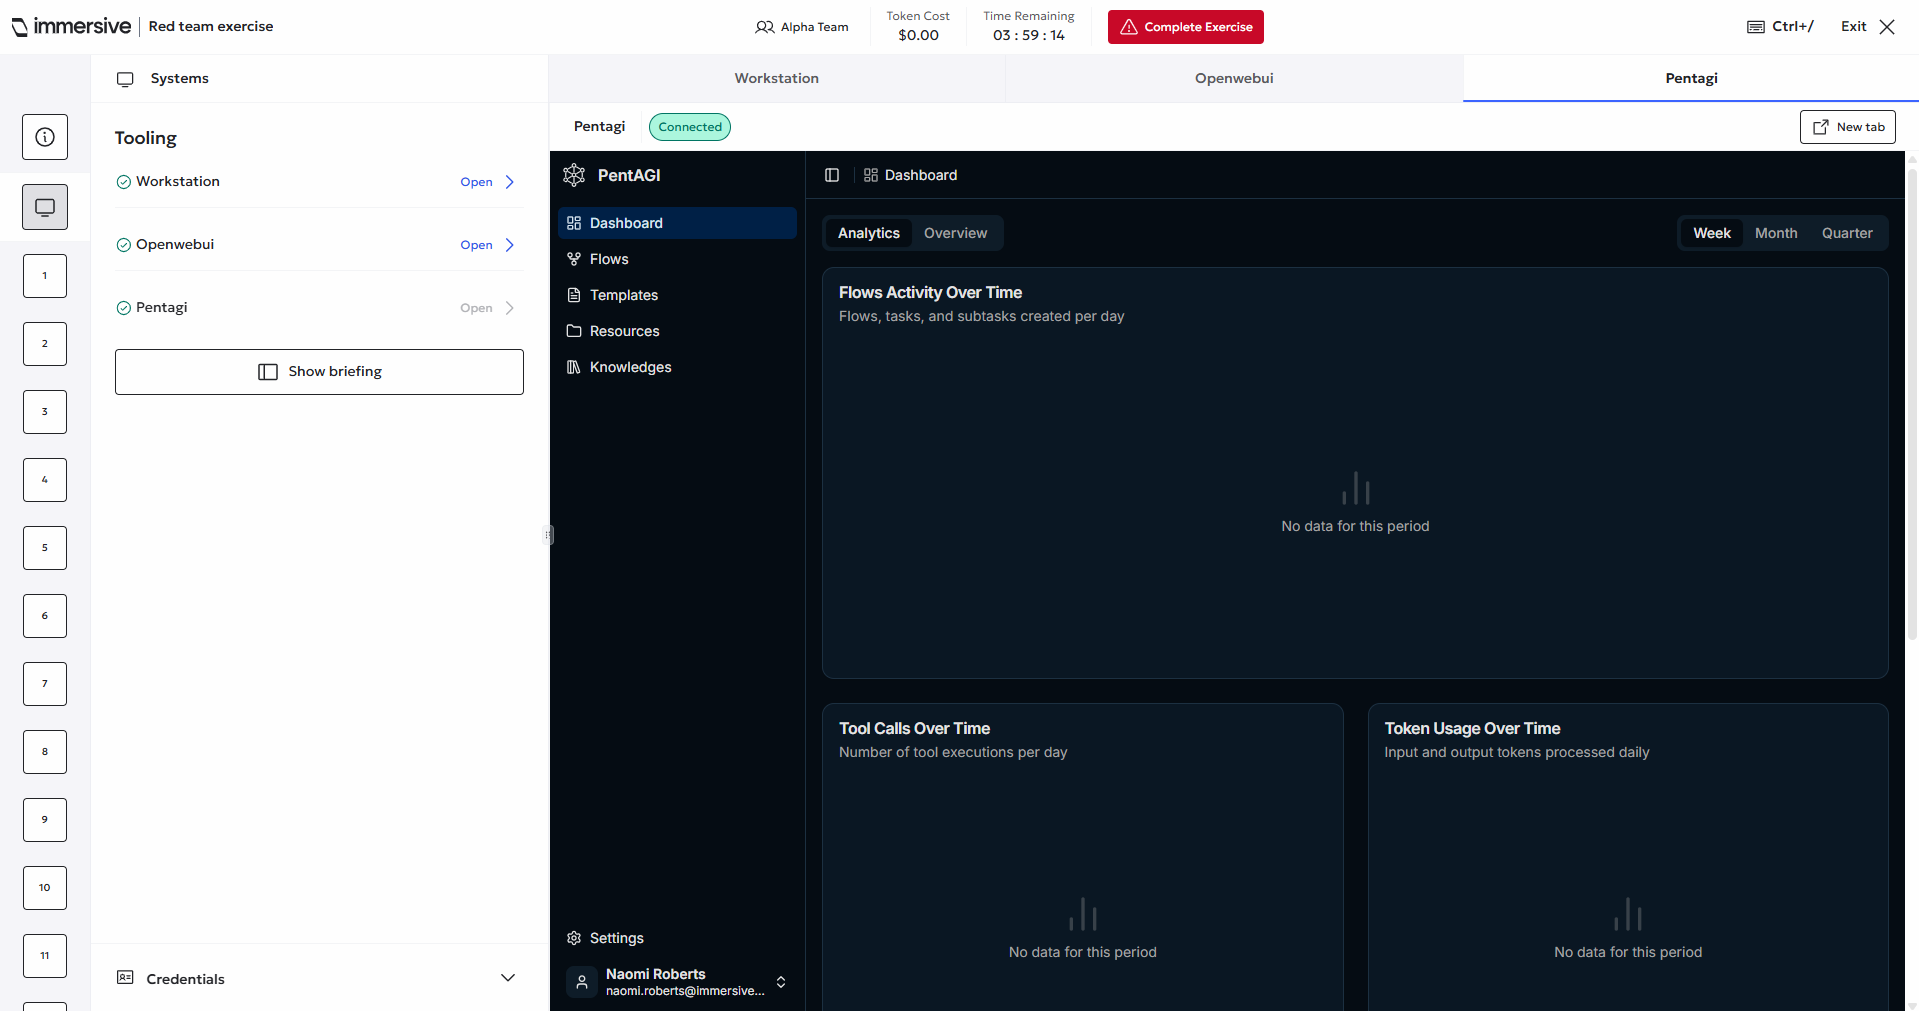Click the Naomi Roberts avatar icon
The width and height of the screenshot is (1919, 1011).
(x=582, y=982)
